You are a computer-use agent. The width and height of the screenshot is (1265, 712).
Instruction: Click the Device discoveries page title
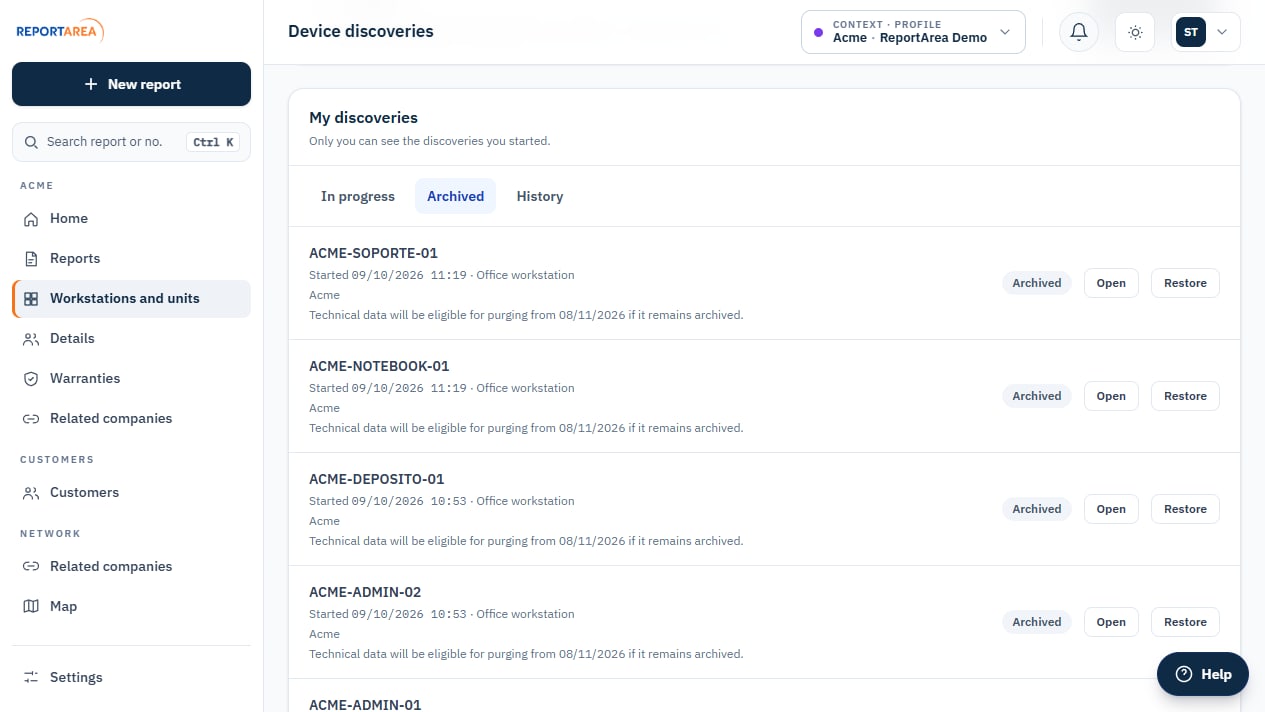pos(361,31)
